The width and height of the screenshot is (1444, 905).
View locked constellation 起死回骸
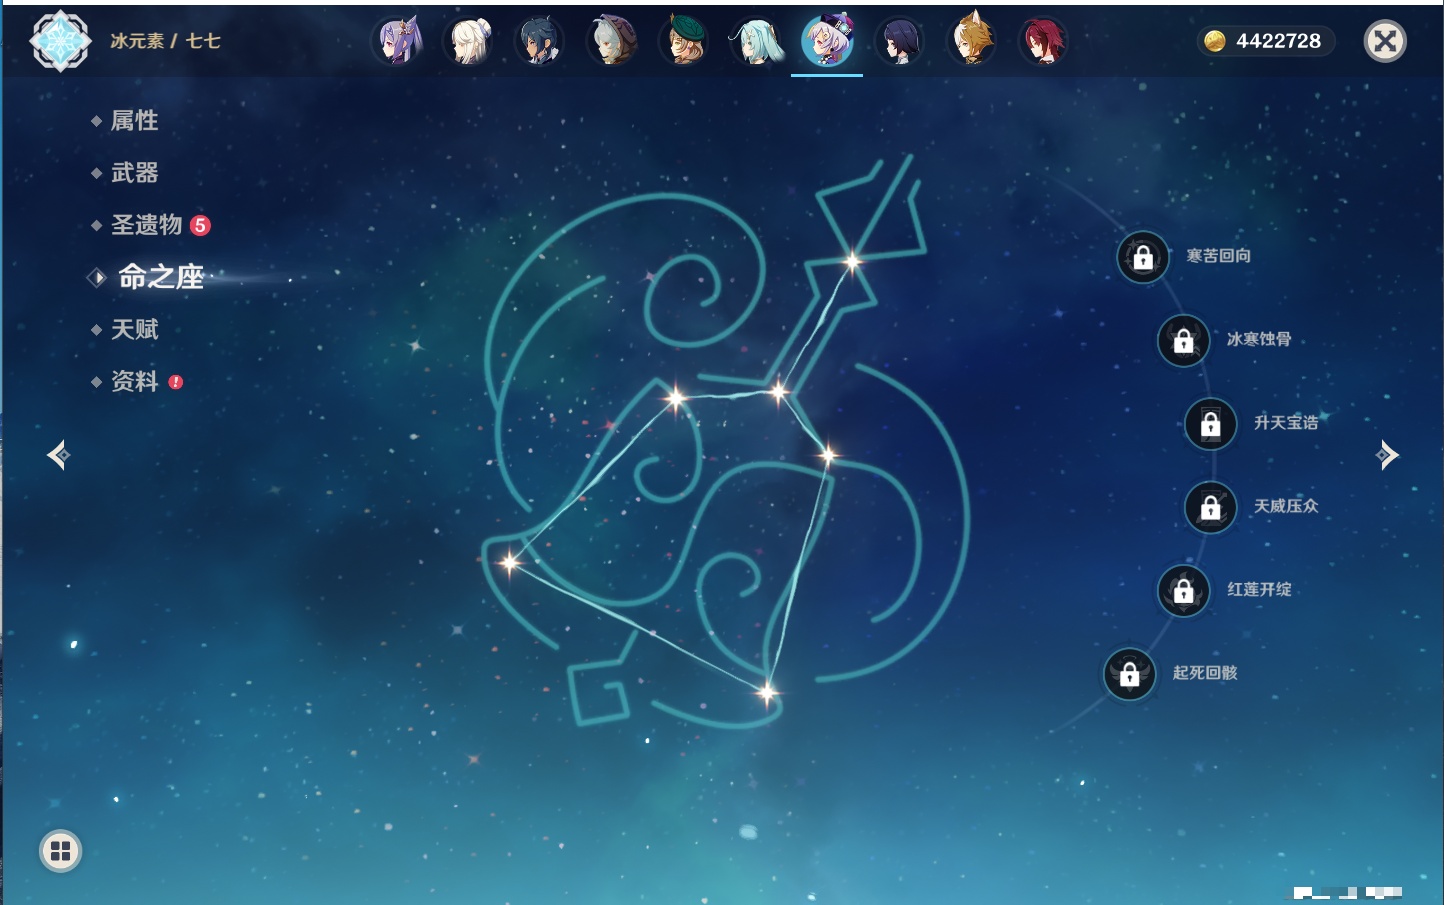(1129, 674)
